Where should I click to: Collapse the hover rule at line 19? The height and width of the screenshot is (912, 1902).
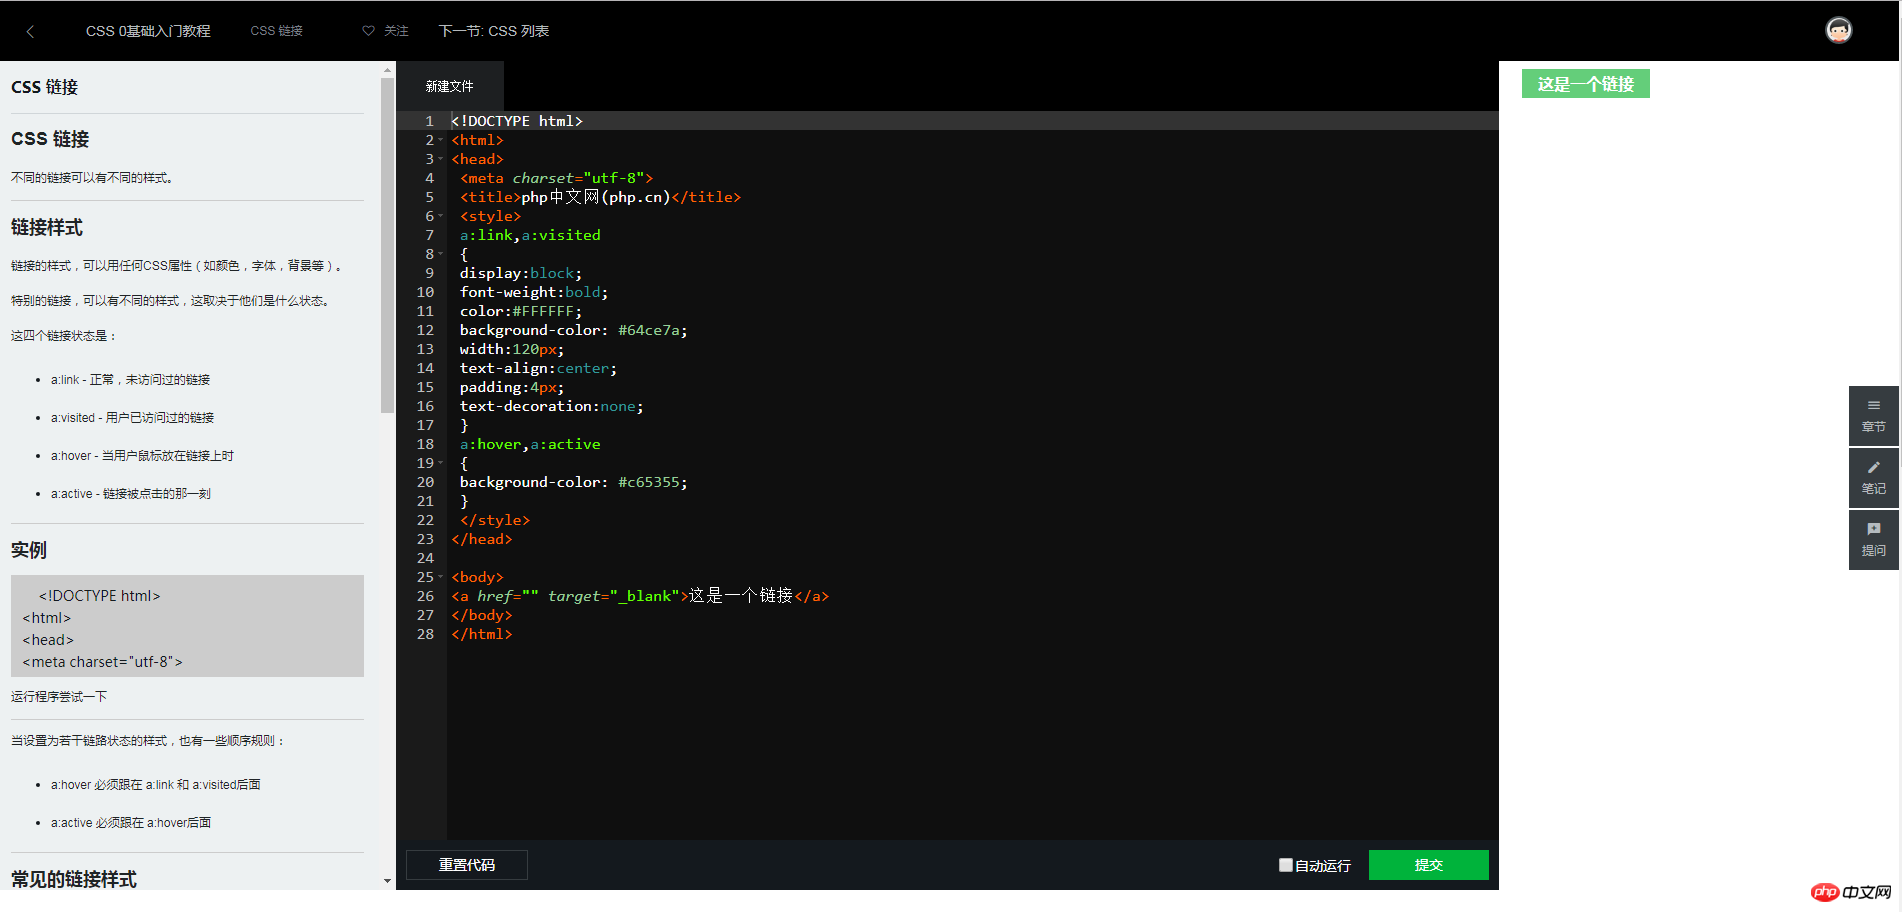tap(441, 463)
